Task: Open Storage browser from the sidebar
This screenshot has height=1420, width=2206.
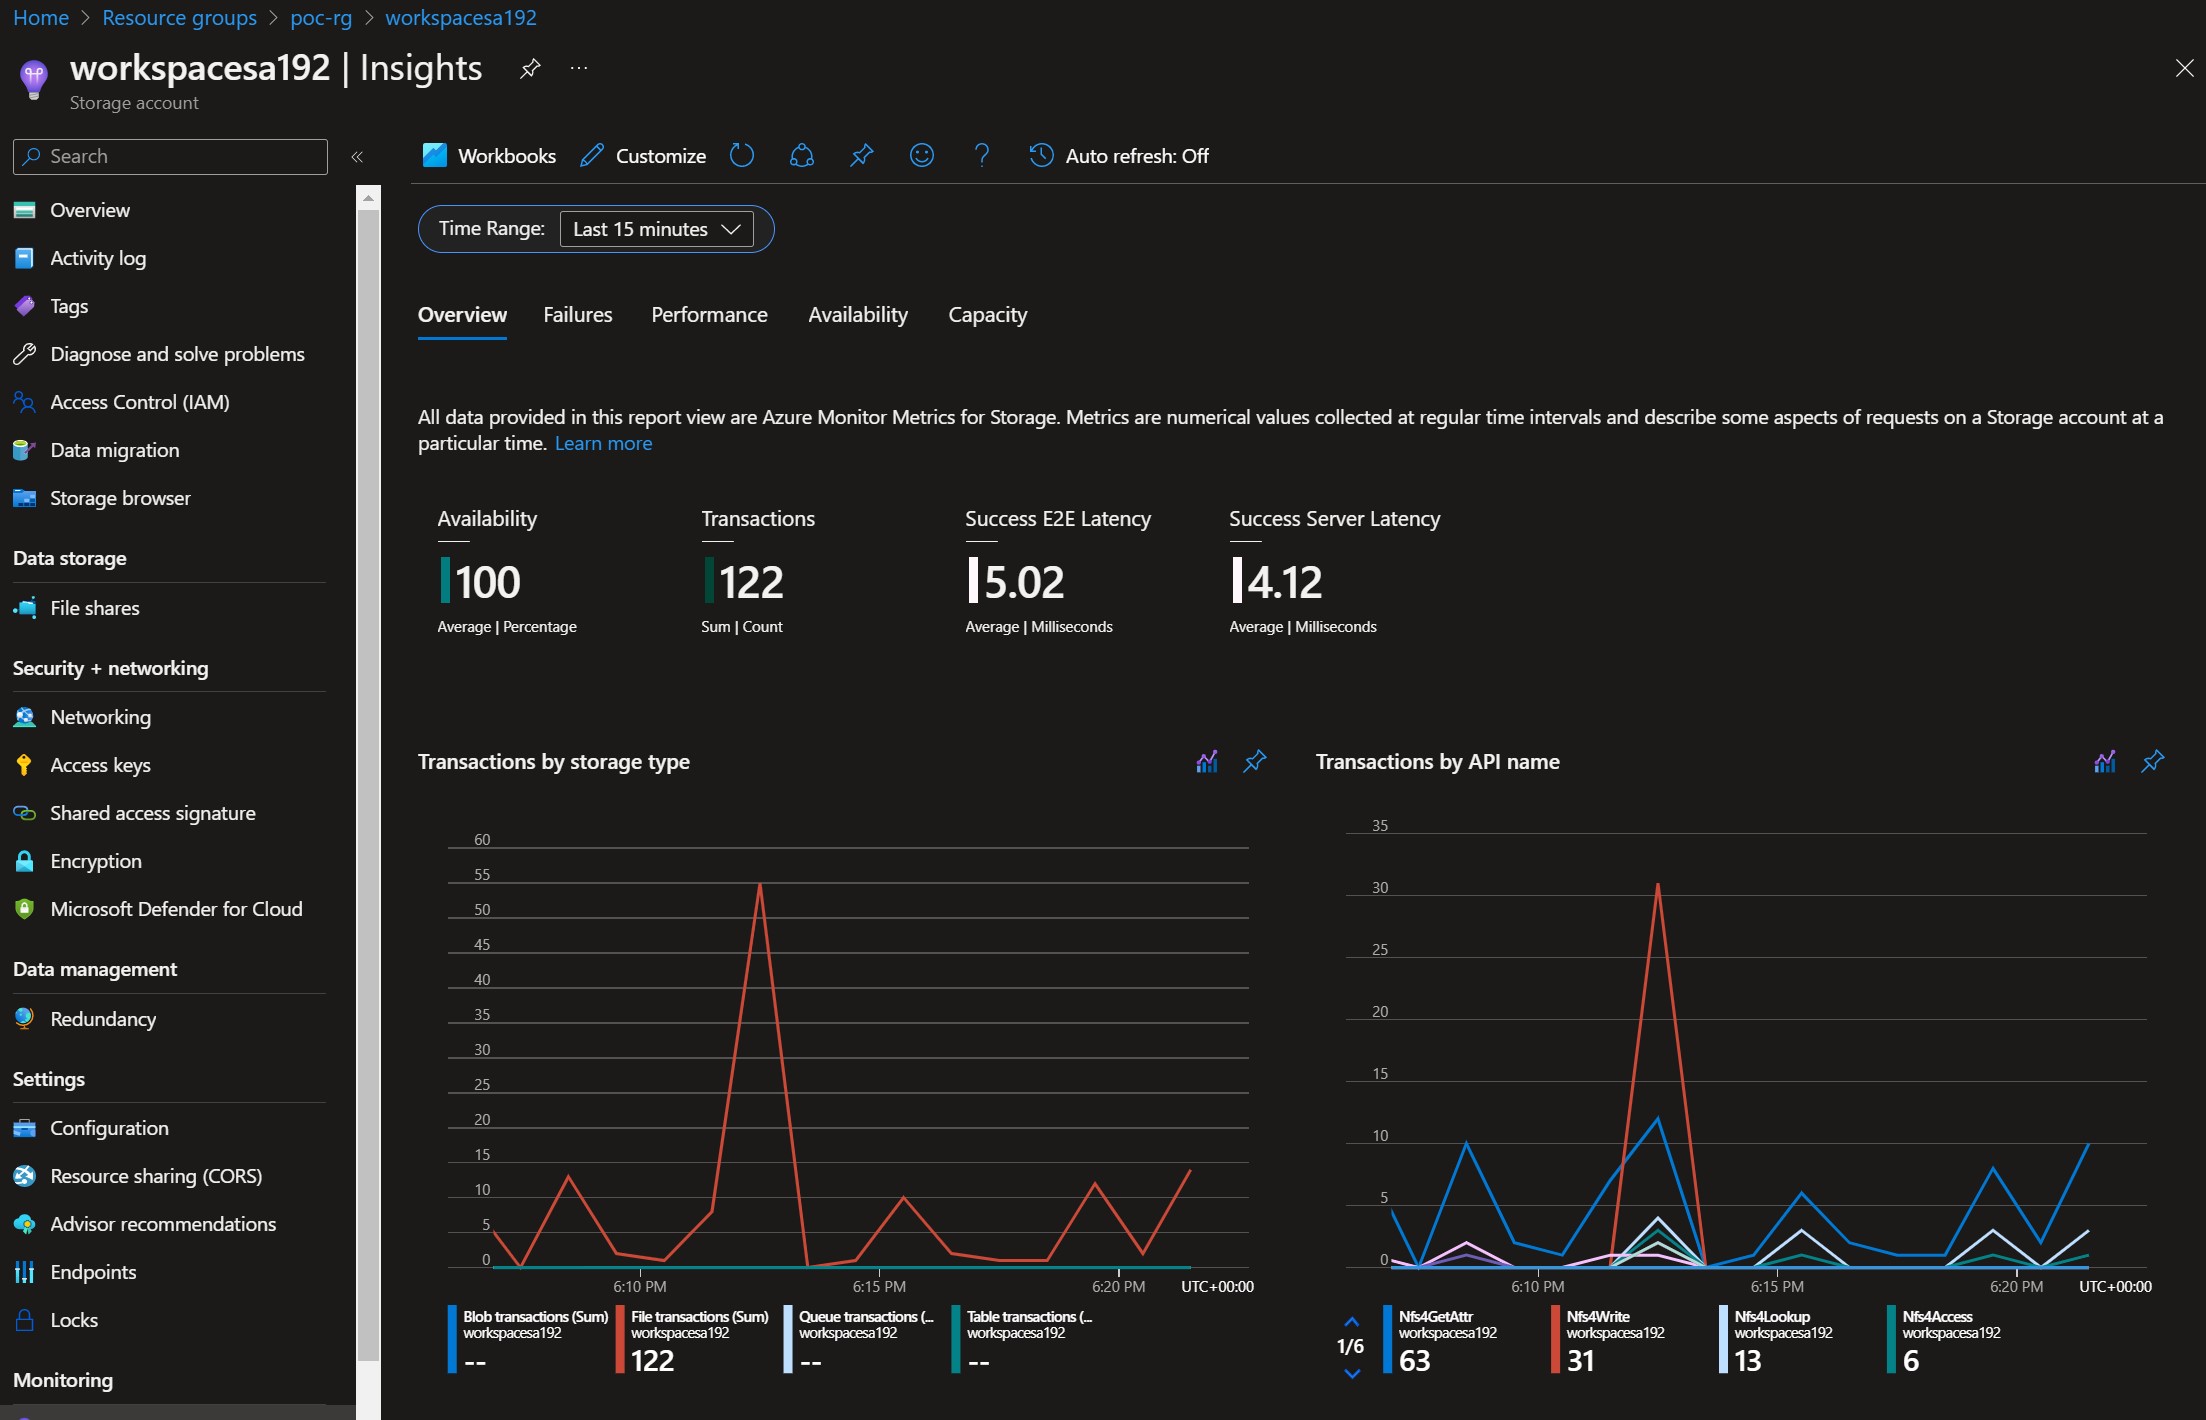Action: coord(120,497)
